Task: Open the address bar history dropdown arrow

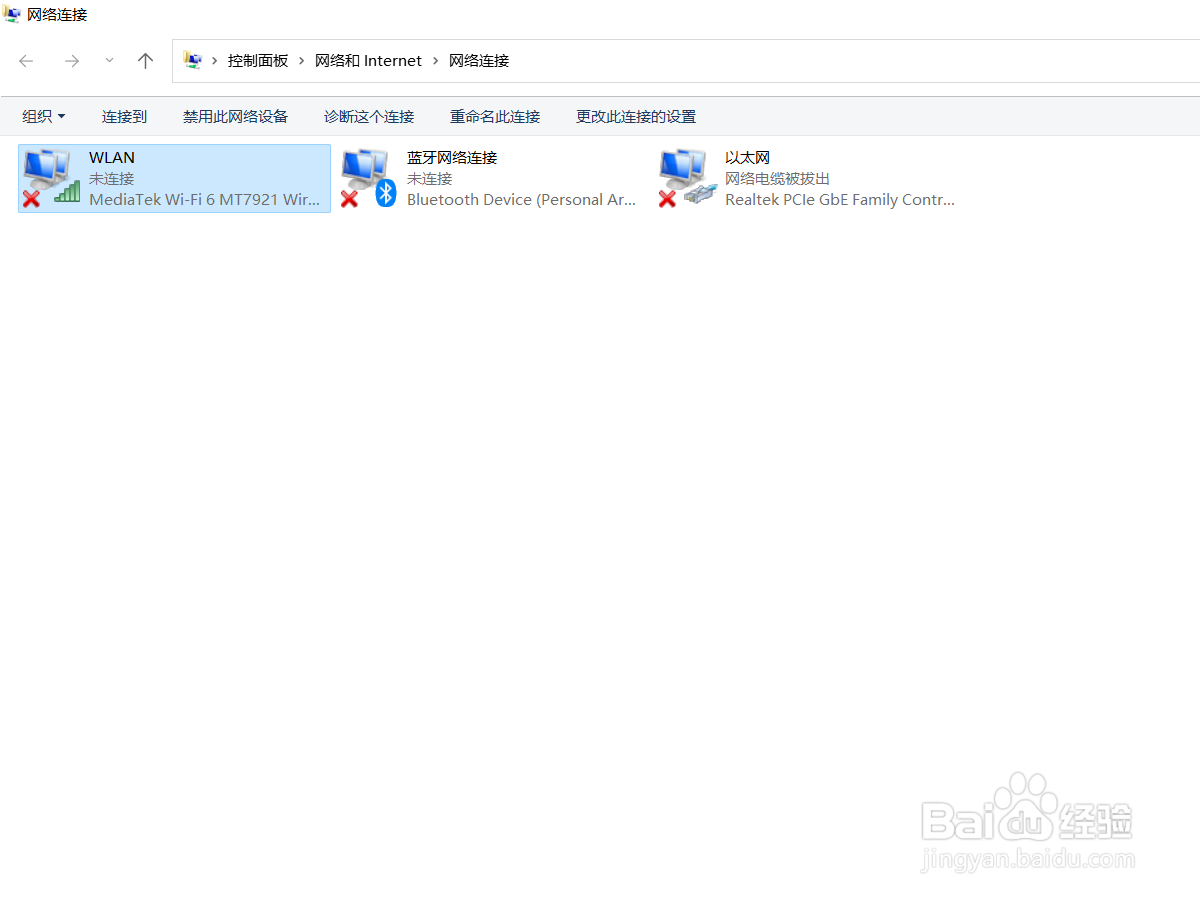Action: (x=109, y=60)
